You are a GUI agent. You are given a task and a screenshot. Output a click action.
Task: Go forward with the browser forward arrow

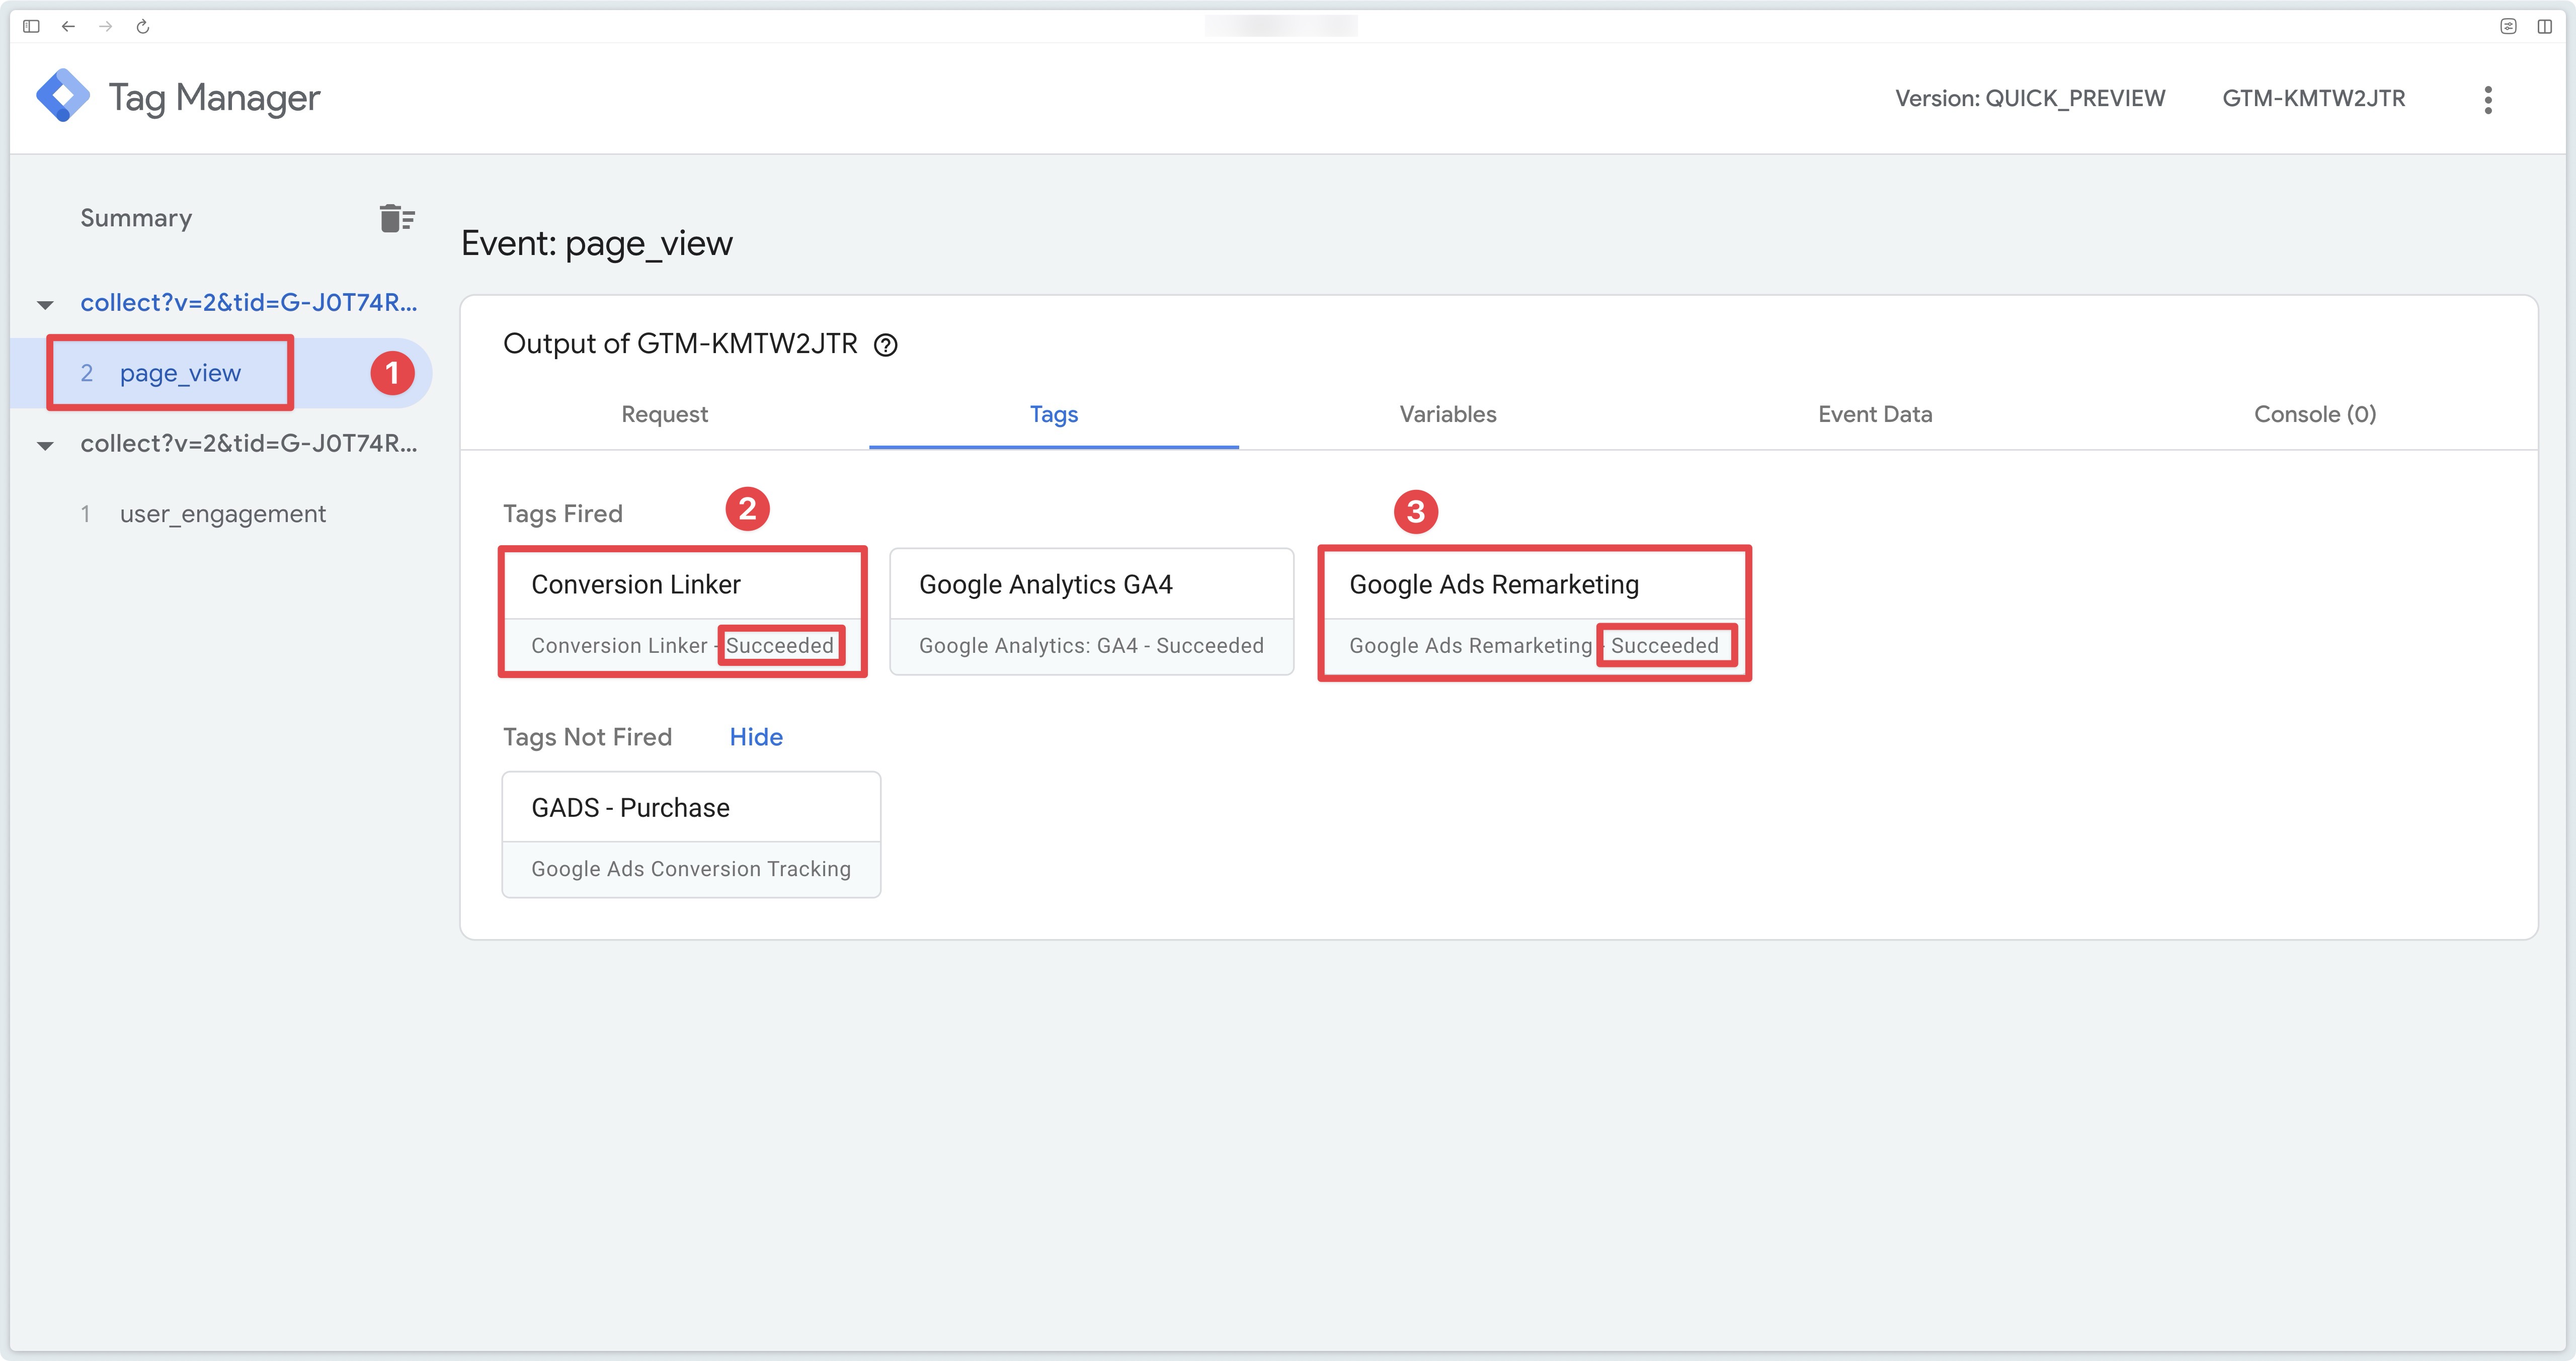pos(106,26)
